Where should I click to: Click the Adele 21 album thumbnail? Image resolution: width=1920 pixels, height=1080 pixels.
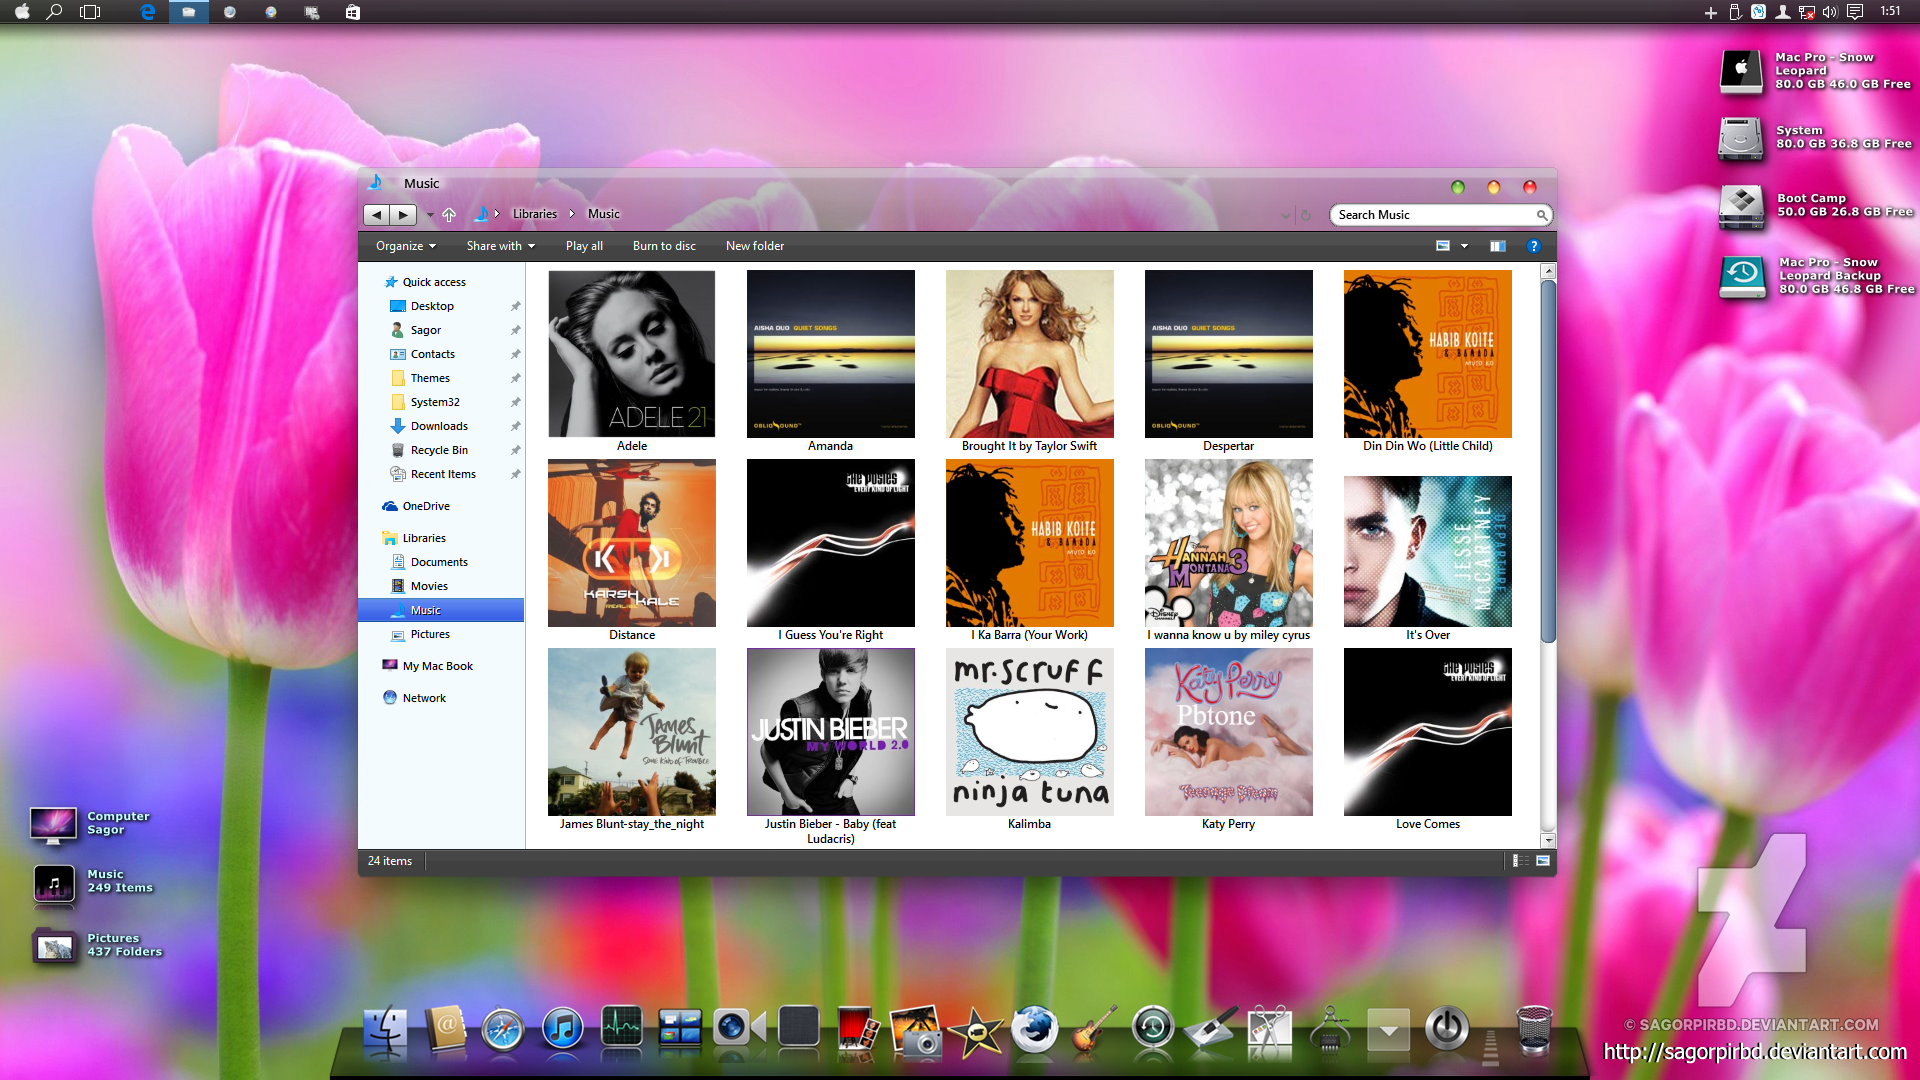tap(632, 353)
